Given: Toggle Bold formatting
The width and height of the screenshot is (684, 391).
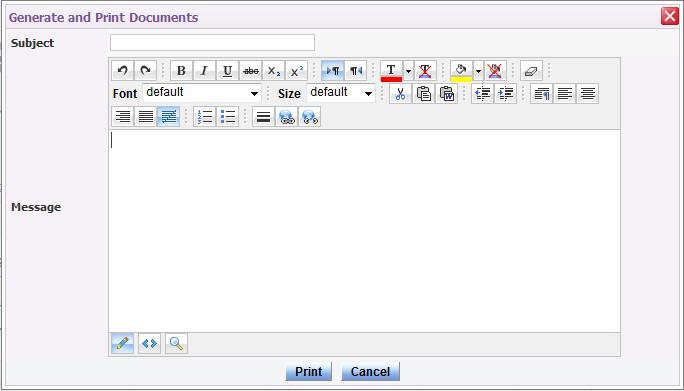Looking at the screenshot, I should point(181,71).
